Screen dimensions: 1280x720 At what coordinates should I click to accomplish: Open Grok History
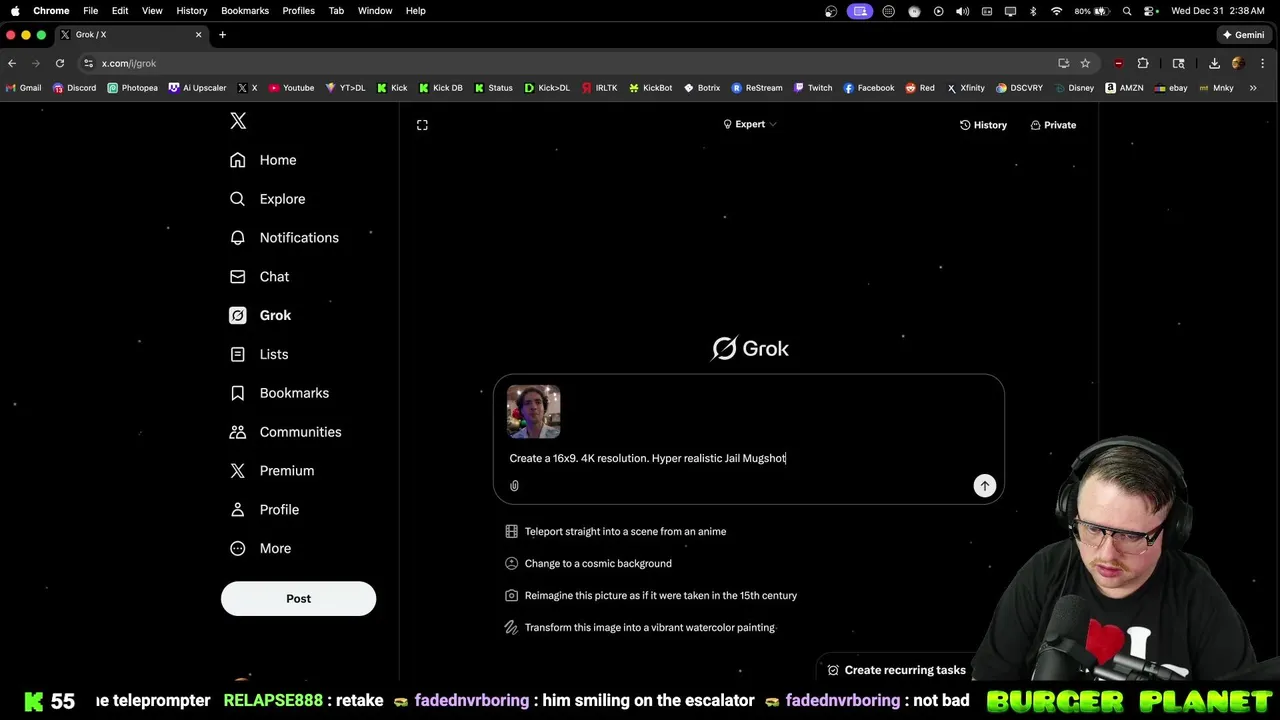pos(983,125)
